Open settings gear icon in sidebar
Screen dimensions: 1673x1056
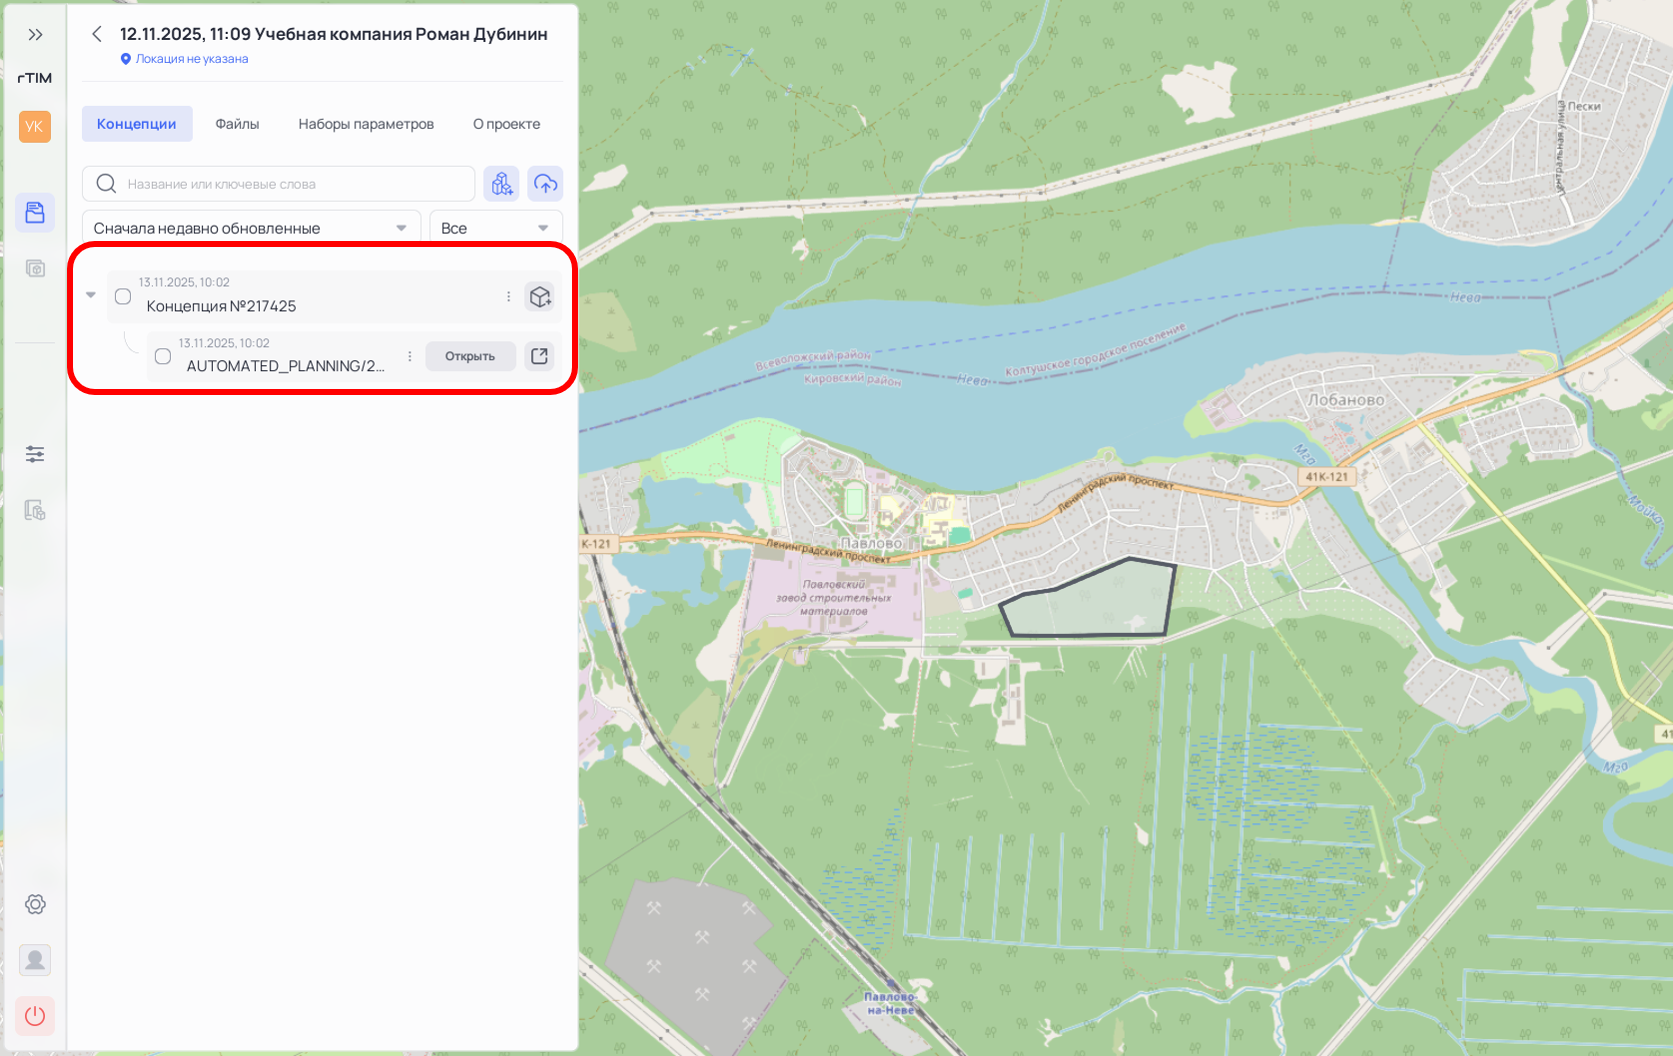pos(35,904)
